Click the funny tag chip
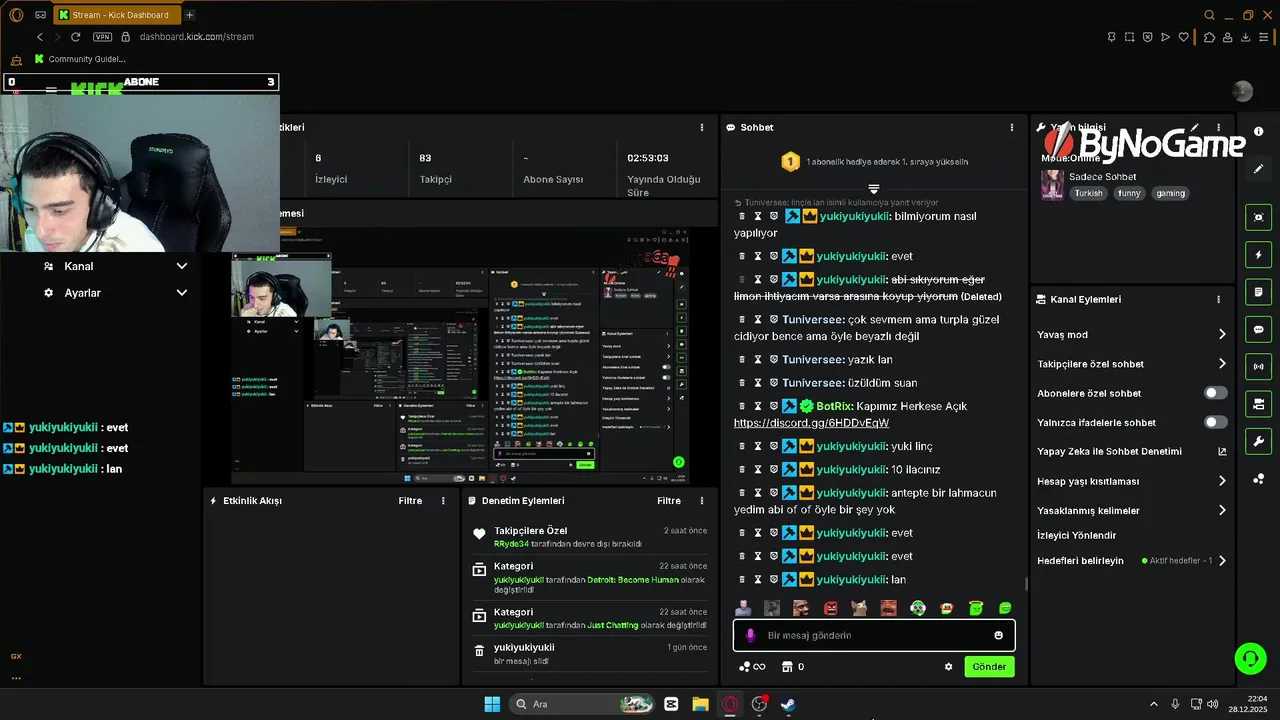The height and width of the screenshot is (720, 1280). pyautogui.click(x=1129, y=194)
